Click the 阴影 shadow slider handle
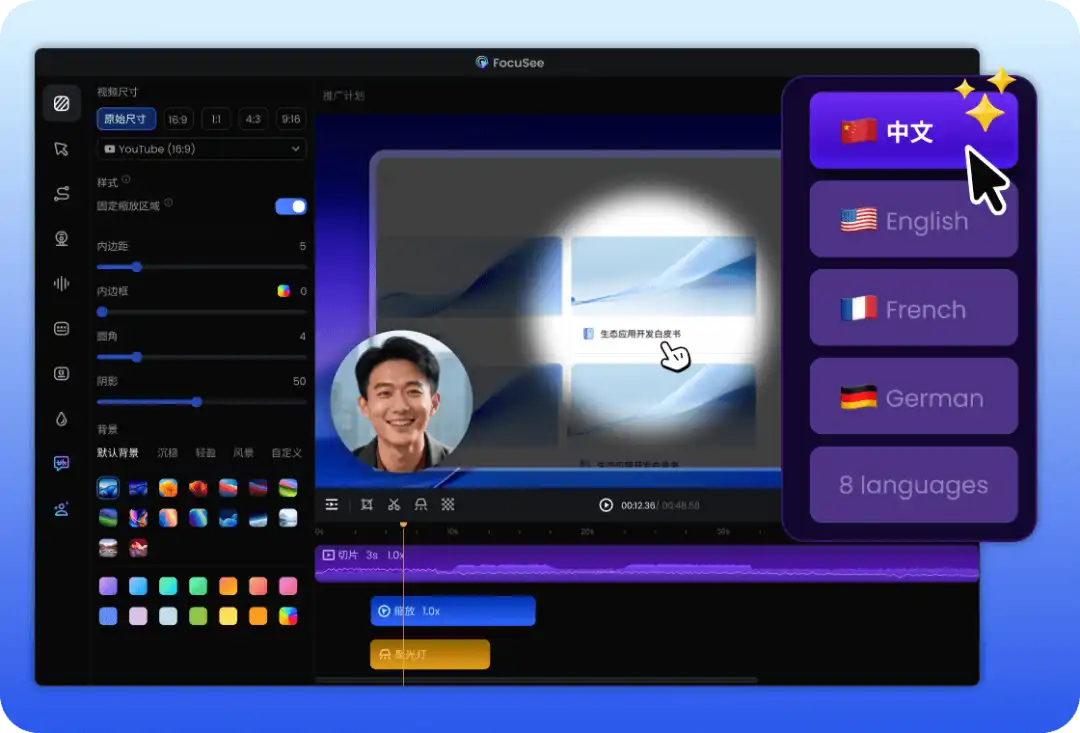The height and width of the screenshot is (733, 1080). click(x=197, y=402)
